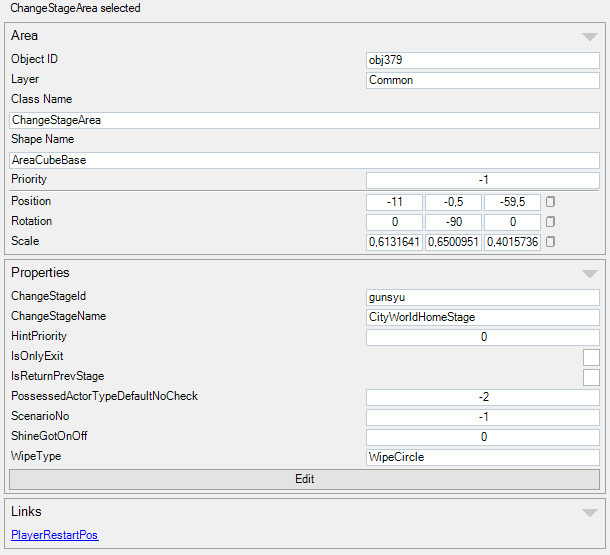Click the ChangeStageArea class name field
Viewport: 610px width, 555px height.
[x=304, y=120]
